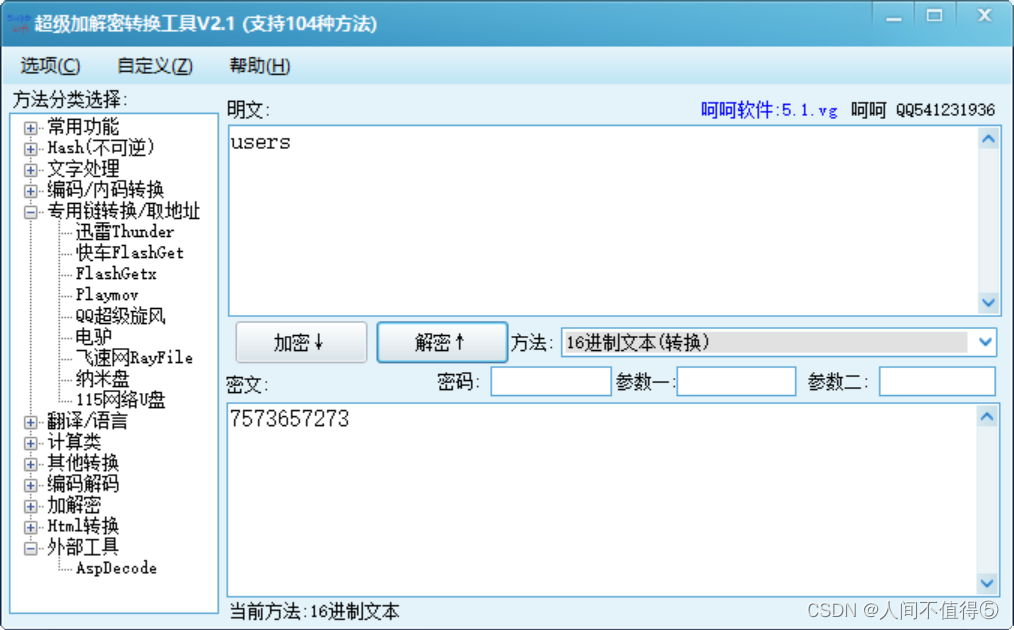Expand the 翻译/语言 tree node

point(30,422)
